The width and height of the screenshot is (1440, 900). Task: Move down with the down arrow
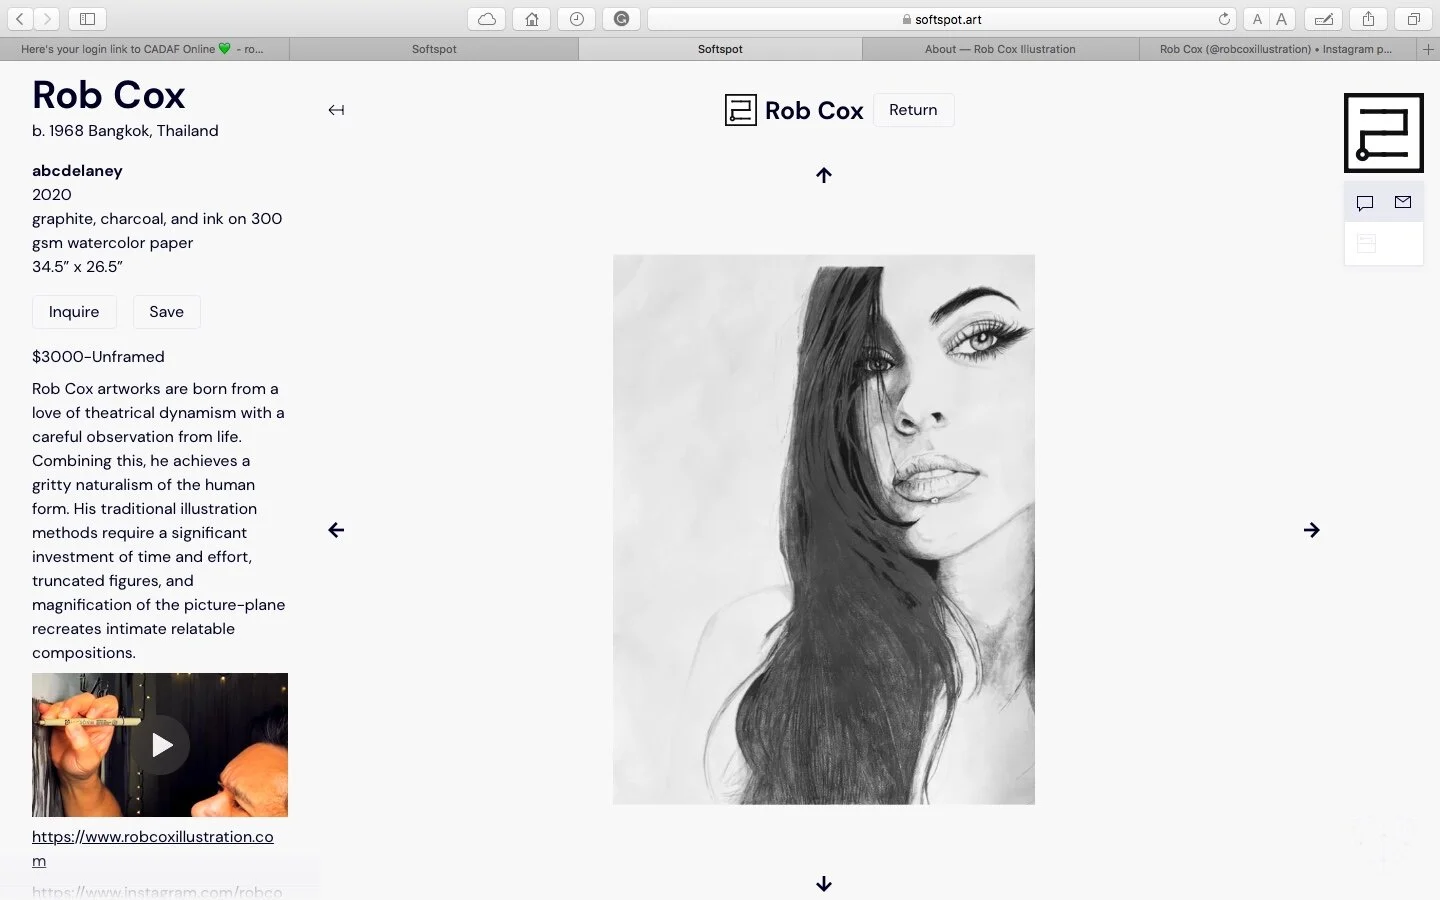coord(824,884)
